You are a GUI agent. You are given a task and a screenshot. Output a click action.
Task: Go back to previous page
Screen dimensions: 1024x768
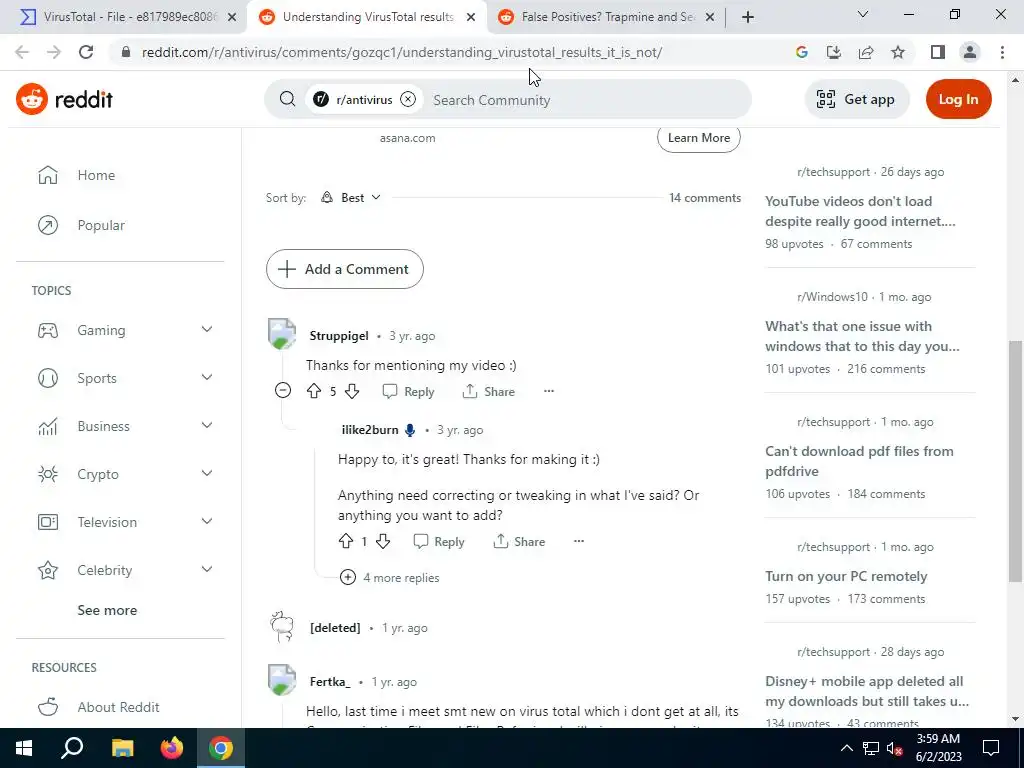[22, 52]
